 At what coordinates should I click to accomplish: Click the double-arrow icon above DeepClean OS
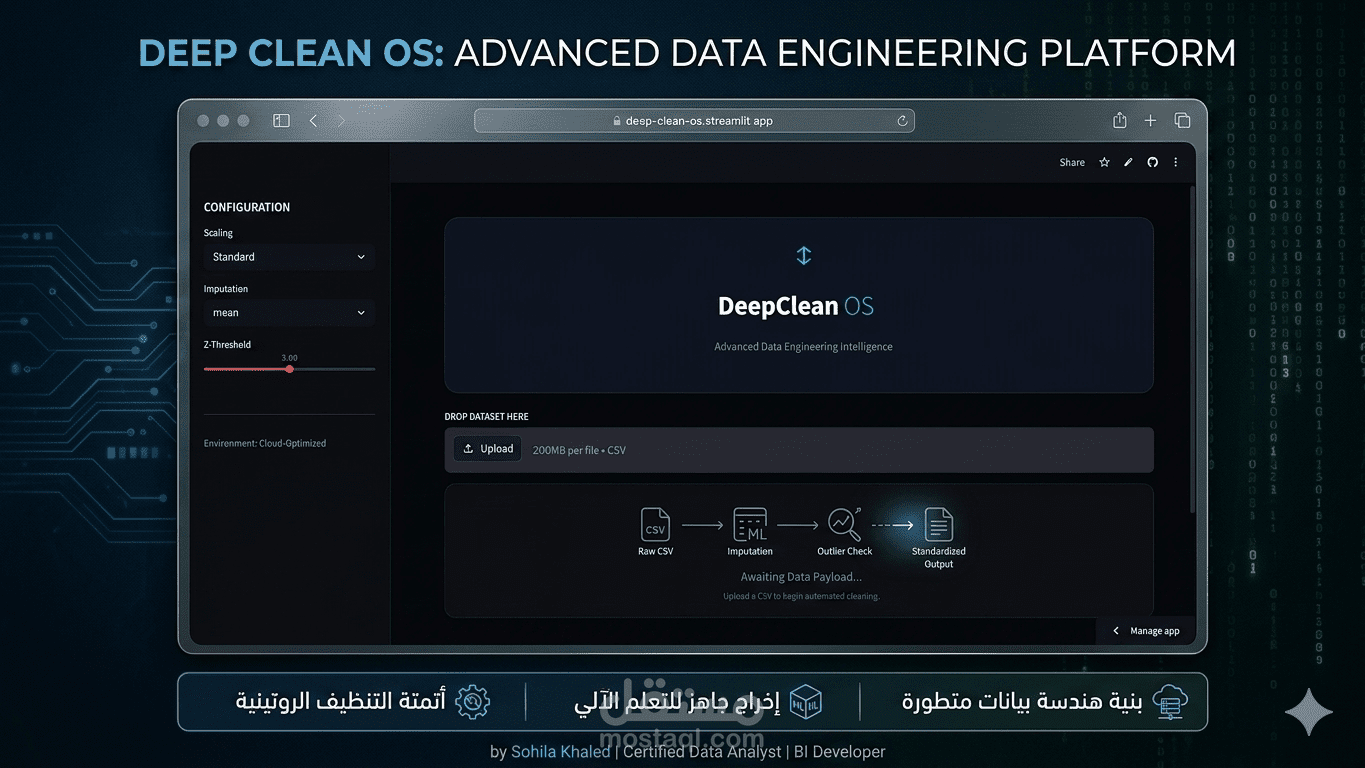pos(804,256)
